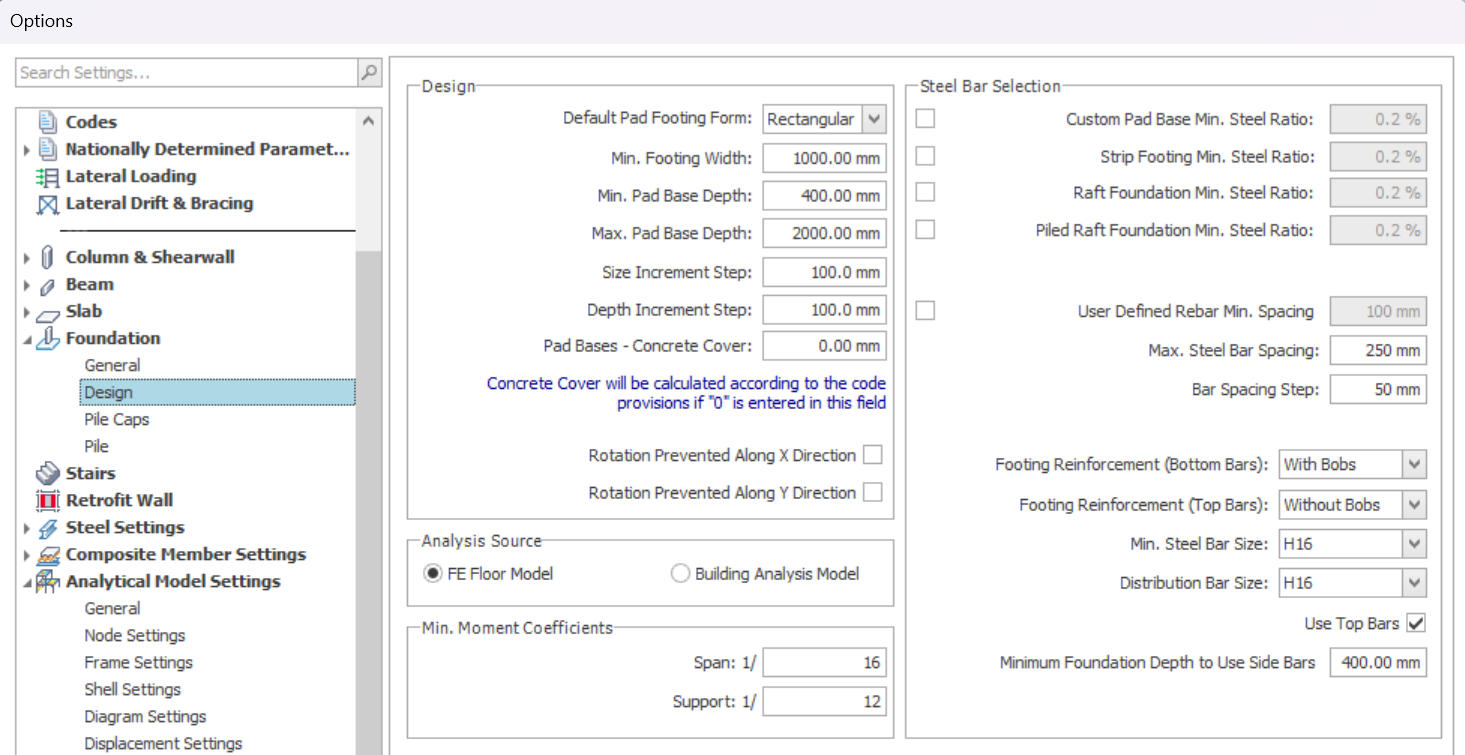This screenshot has width=1465, height=755.
Task: Enable Rotation Prevented Along X Direction
Action: [873, 455]
